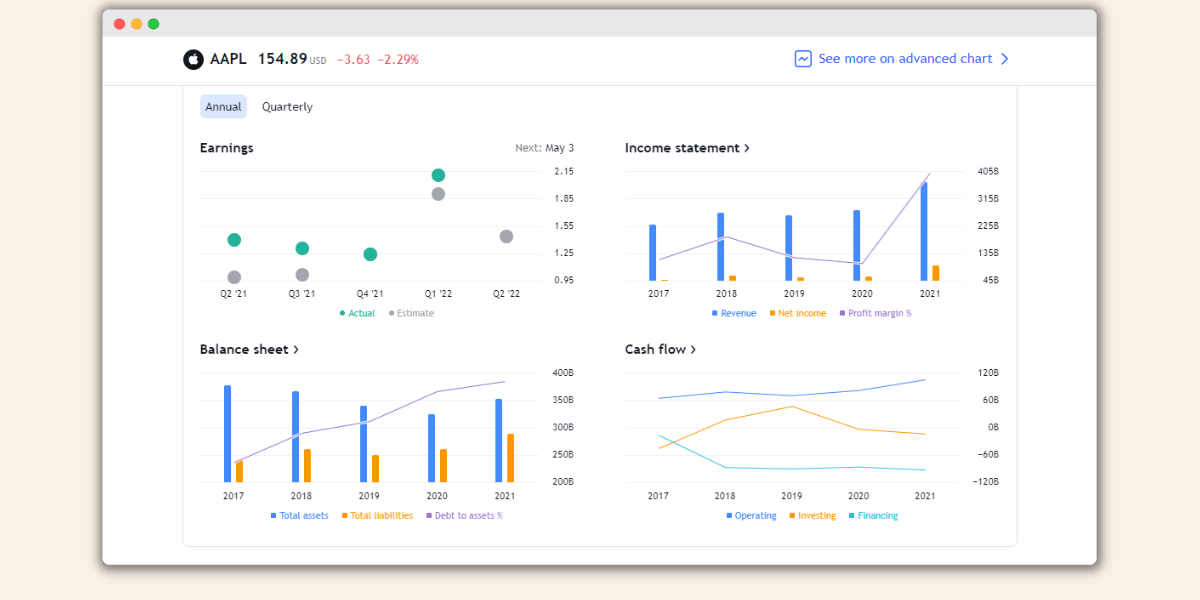
Task: Toggle the Total assets series visibility
Action: pyautogui.click(x=272, y=515)
